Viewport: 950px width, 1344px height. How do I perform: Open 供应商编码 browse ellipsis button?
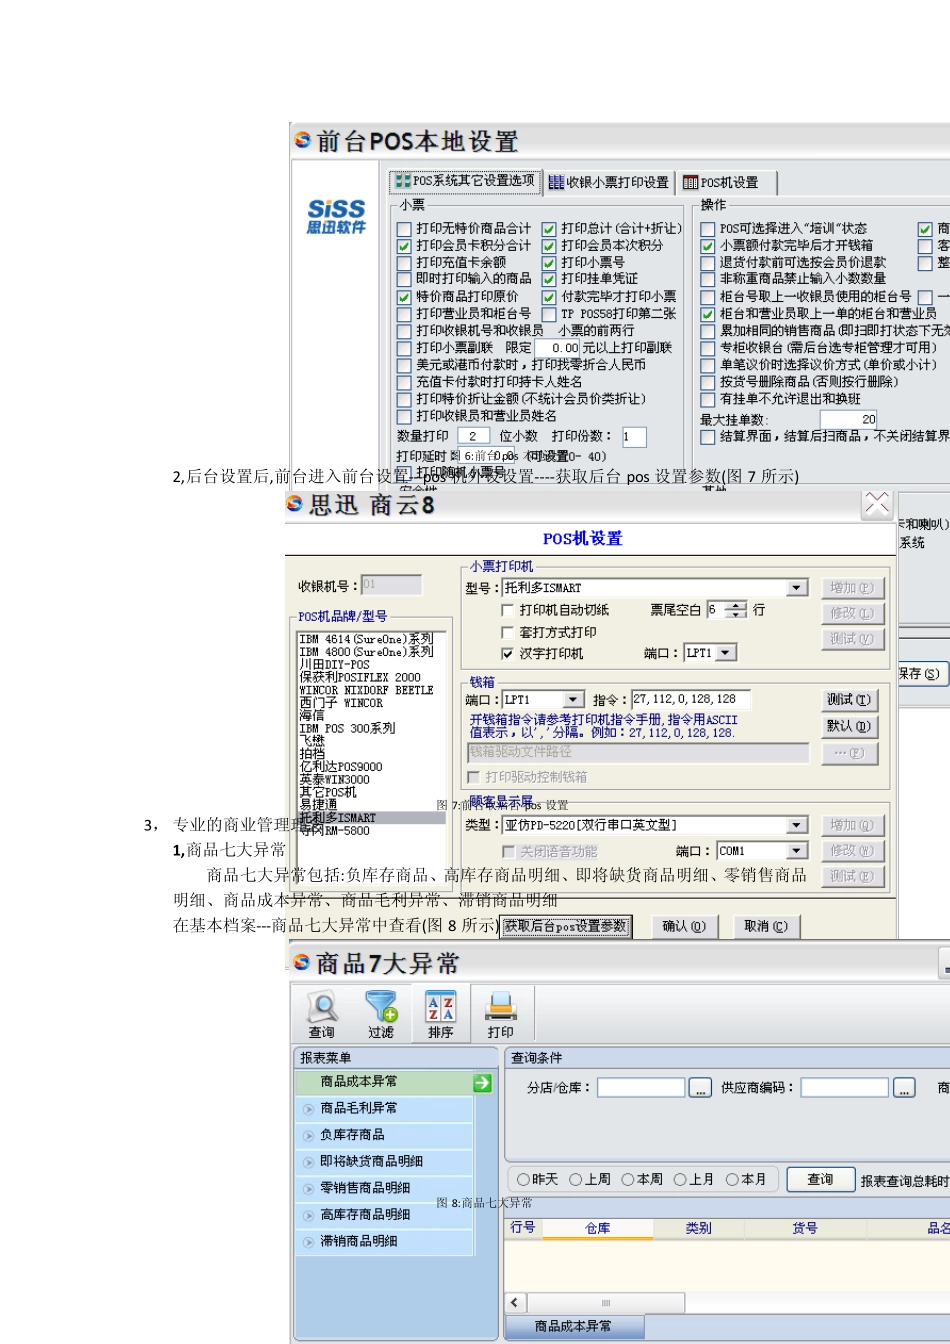coord(904,1088)
